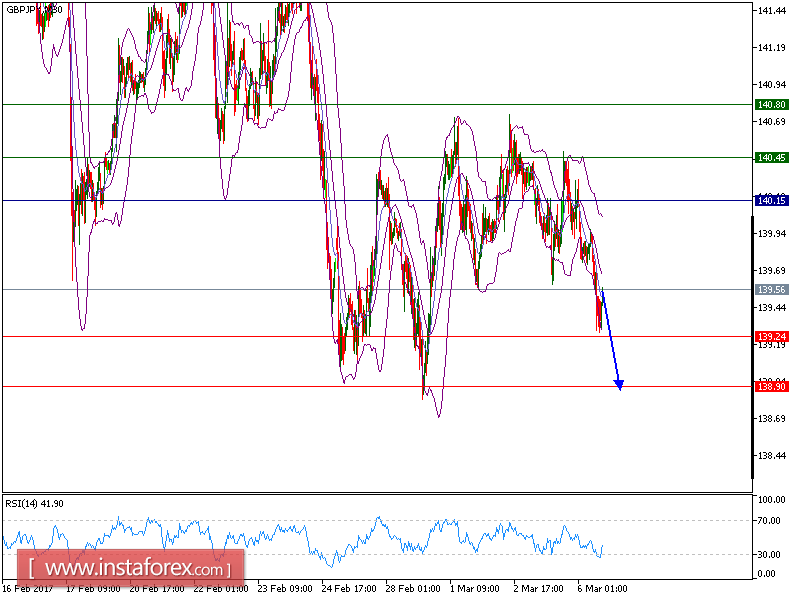Click the red 138.90 target price tag
This screenshot has height=600, width=800.
[770, 384]
